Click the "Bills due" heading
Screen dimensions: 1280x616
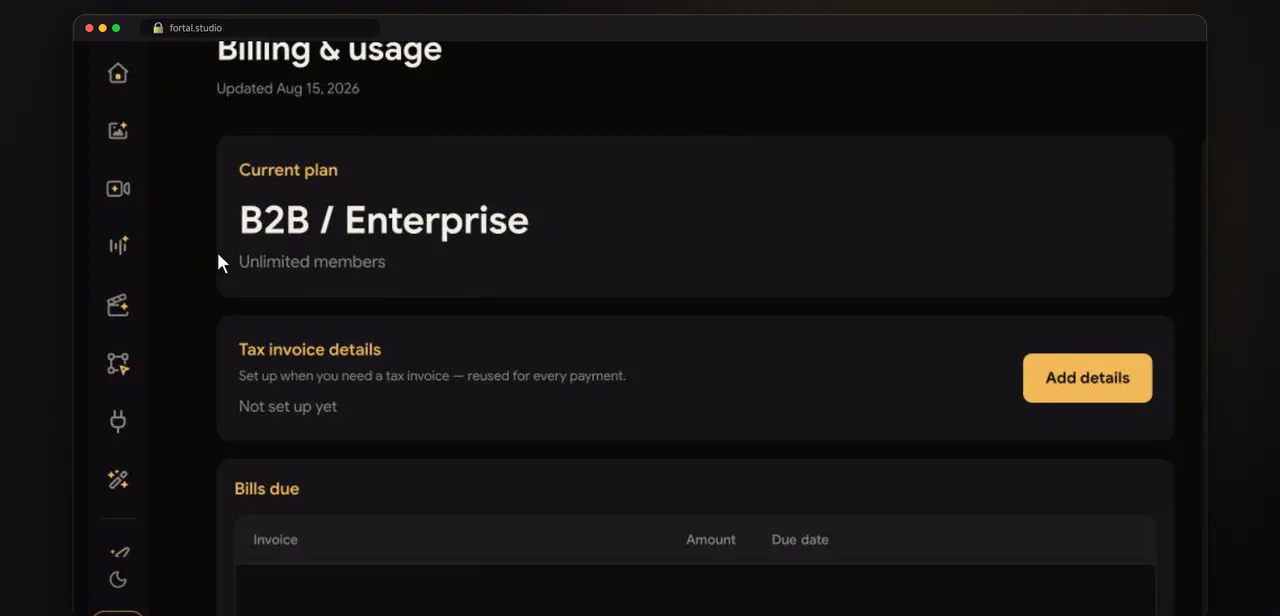(267, 489)
